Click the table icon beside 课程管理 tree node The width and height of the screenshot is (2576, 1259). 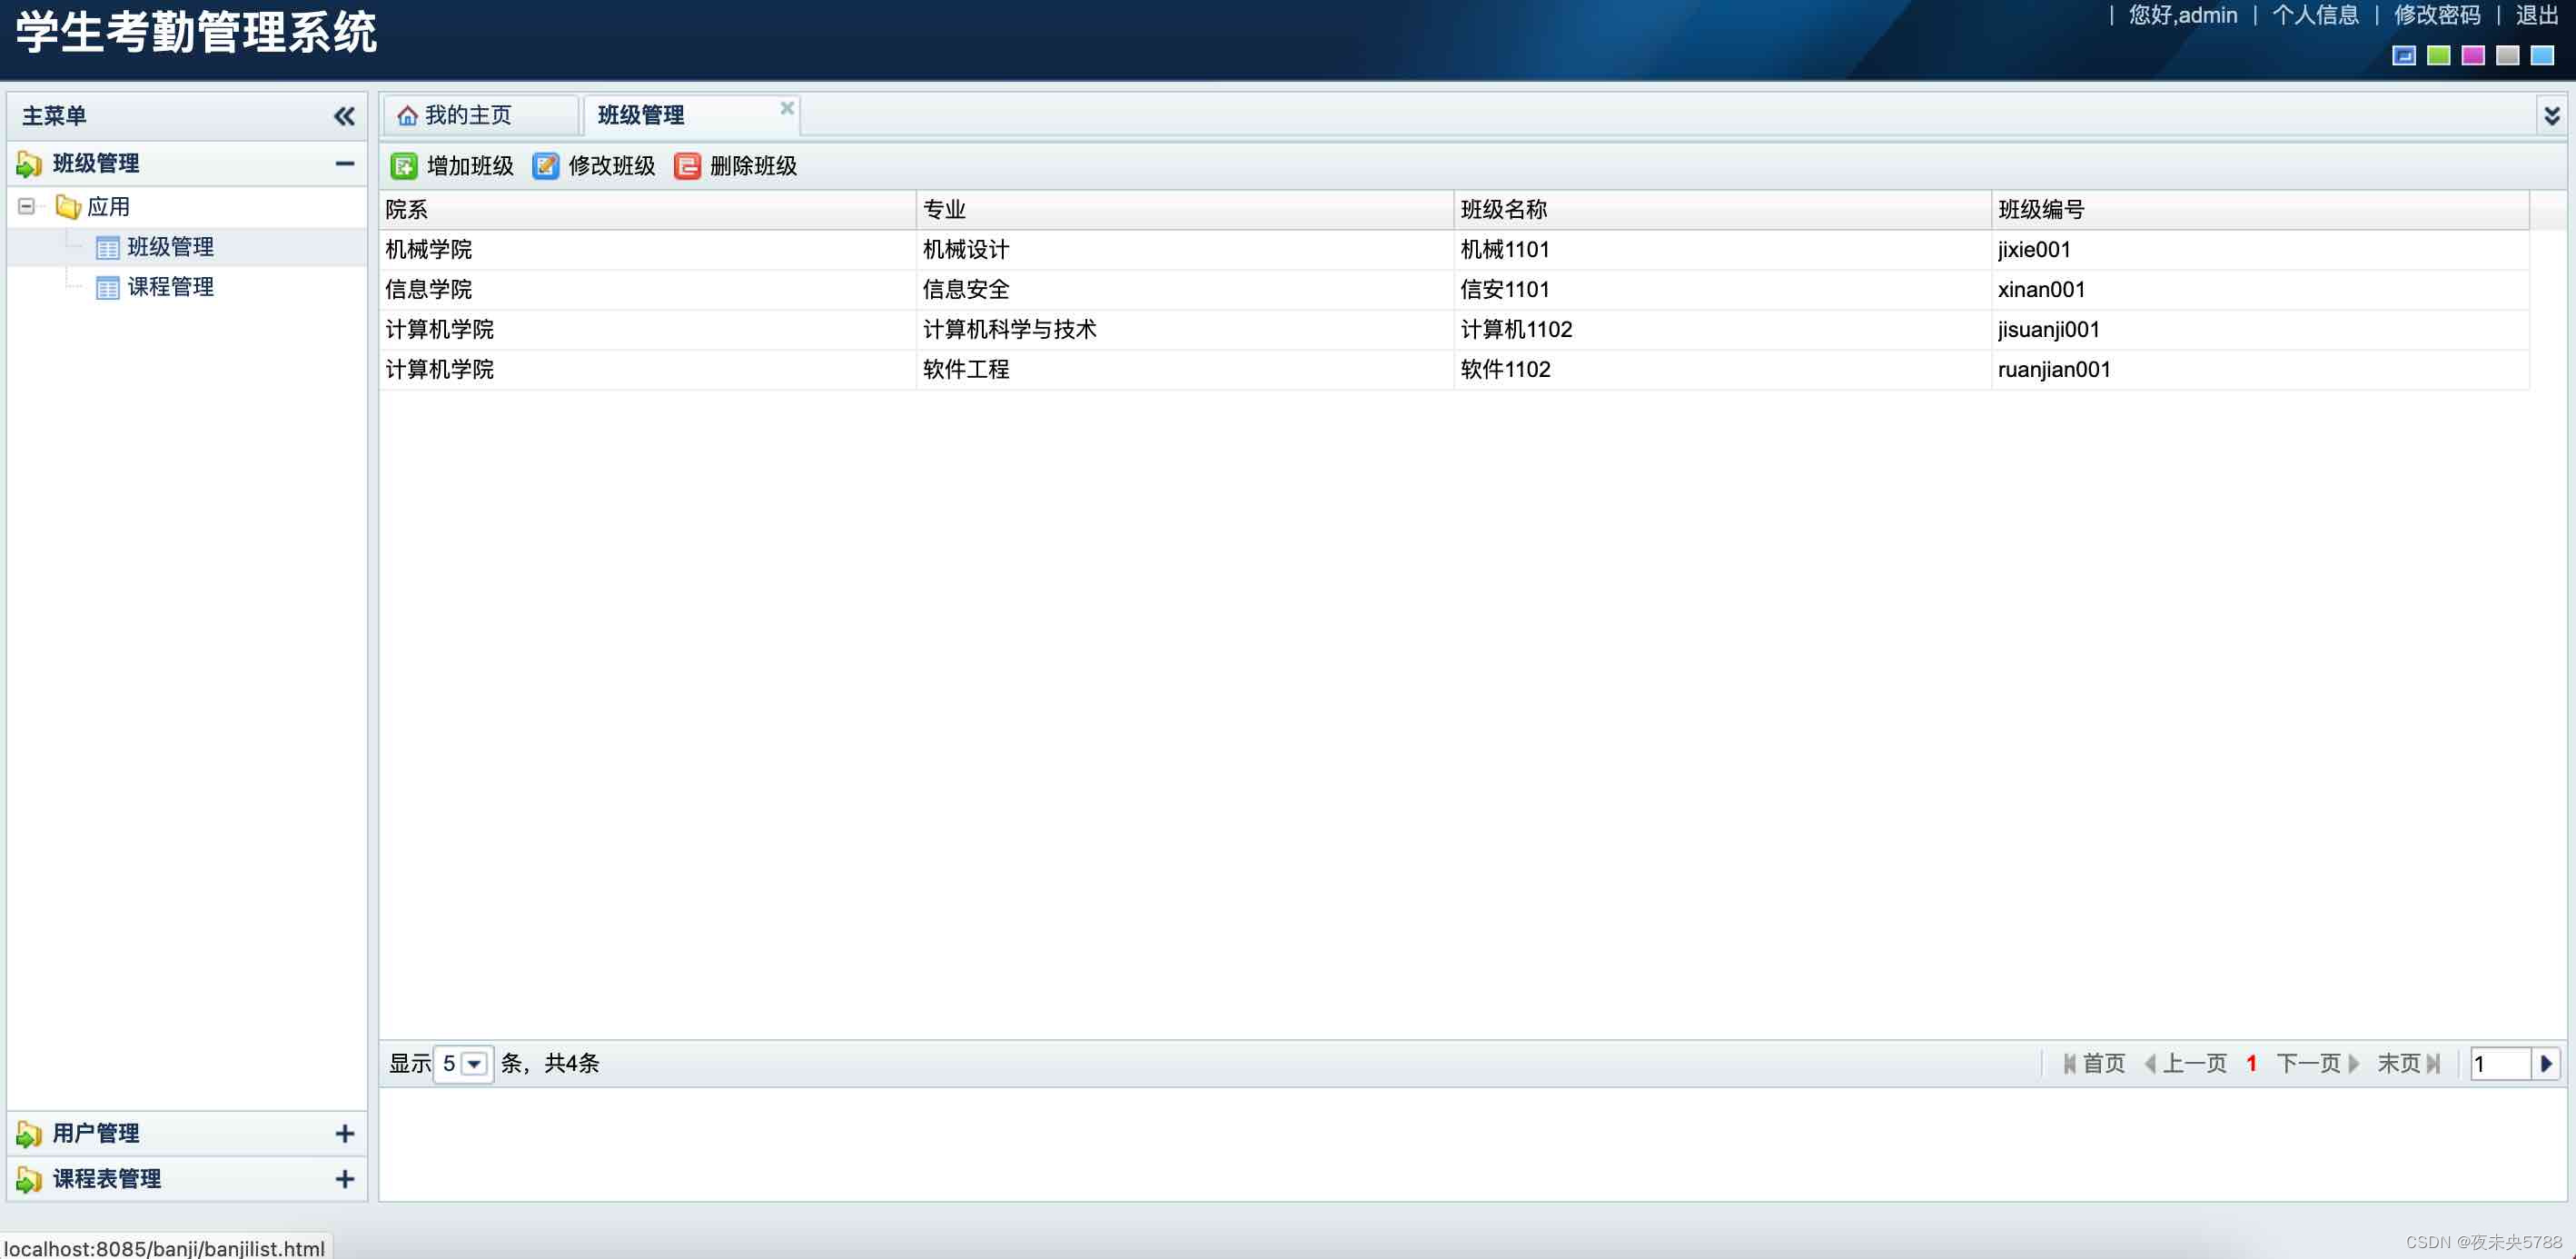pos(108,288)
